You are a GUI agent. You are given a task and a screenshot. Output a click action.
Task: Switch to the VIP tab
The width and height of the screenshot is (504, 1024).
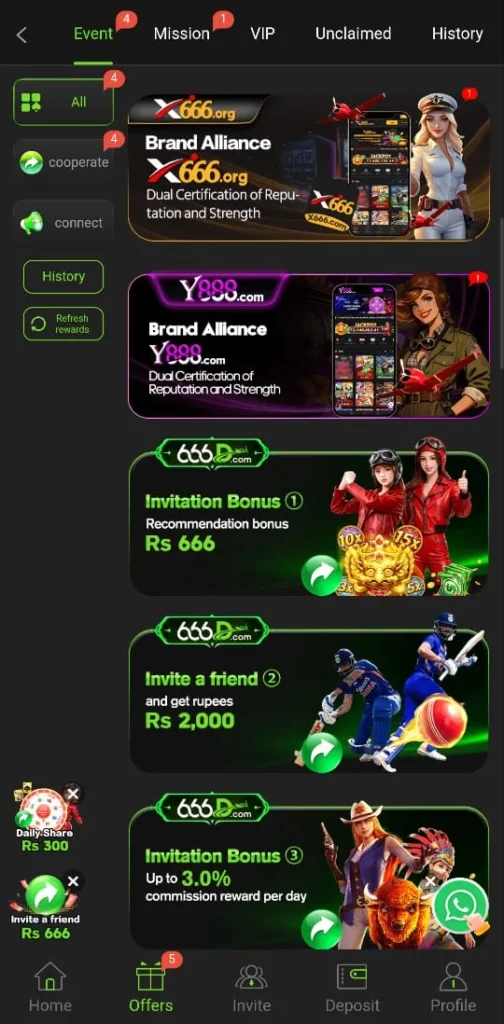click(x=262, y=34)
